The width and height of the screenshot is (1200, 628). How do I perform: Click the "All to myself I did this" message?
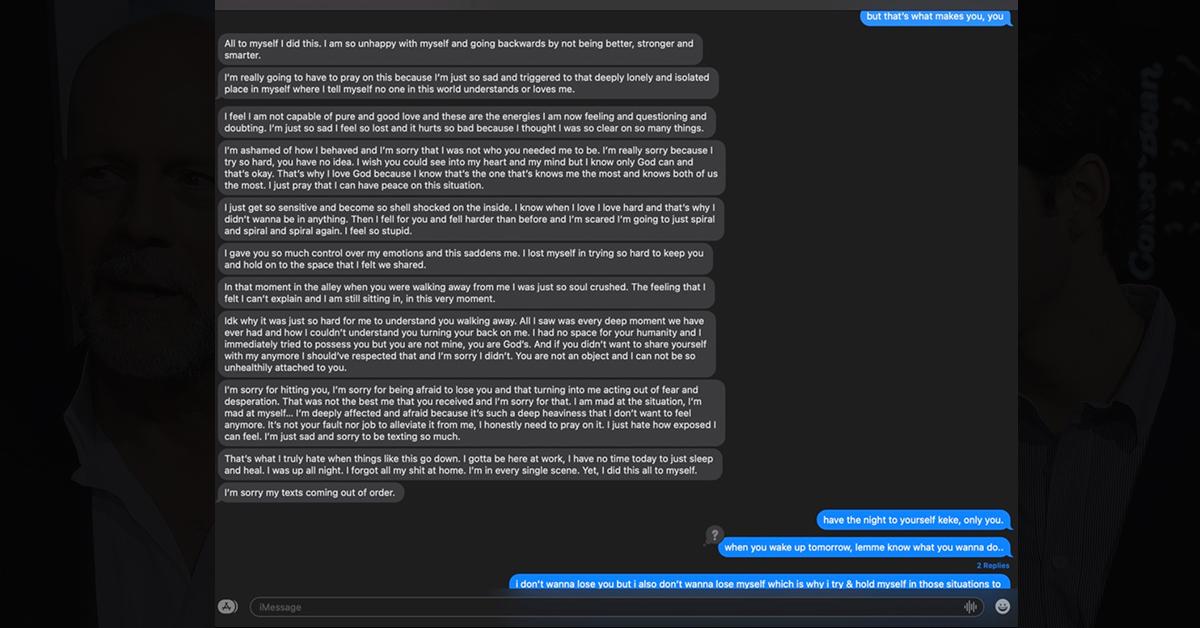(x=460, y=50)
